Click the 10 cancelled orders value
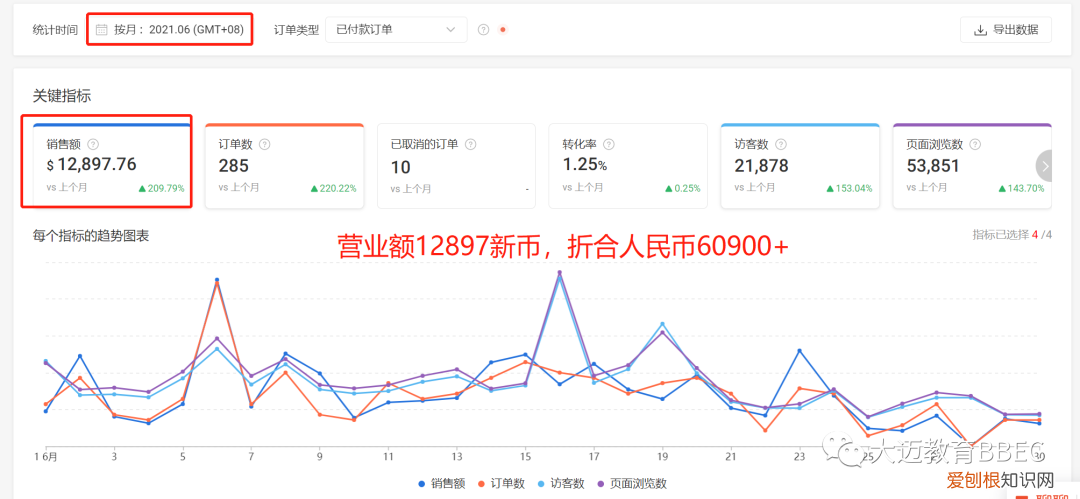This screenshot has width=1080, height=499. pos(400,167)
